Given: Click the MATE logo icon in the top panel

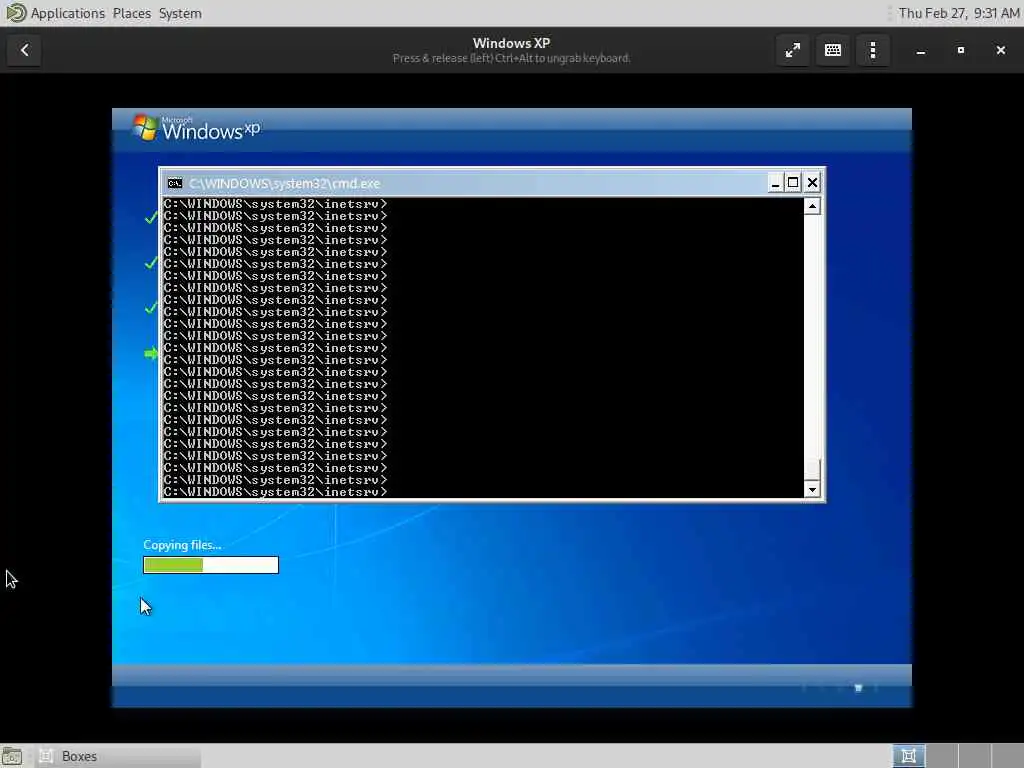Looking at the screenshot, I should pos(15,13).
